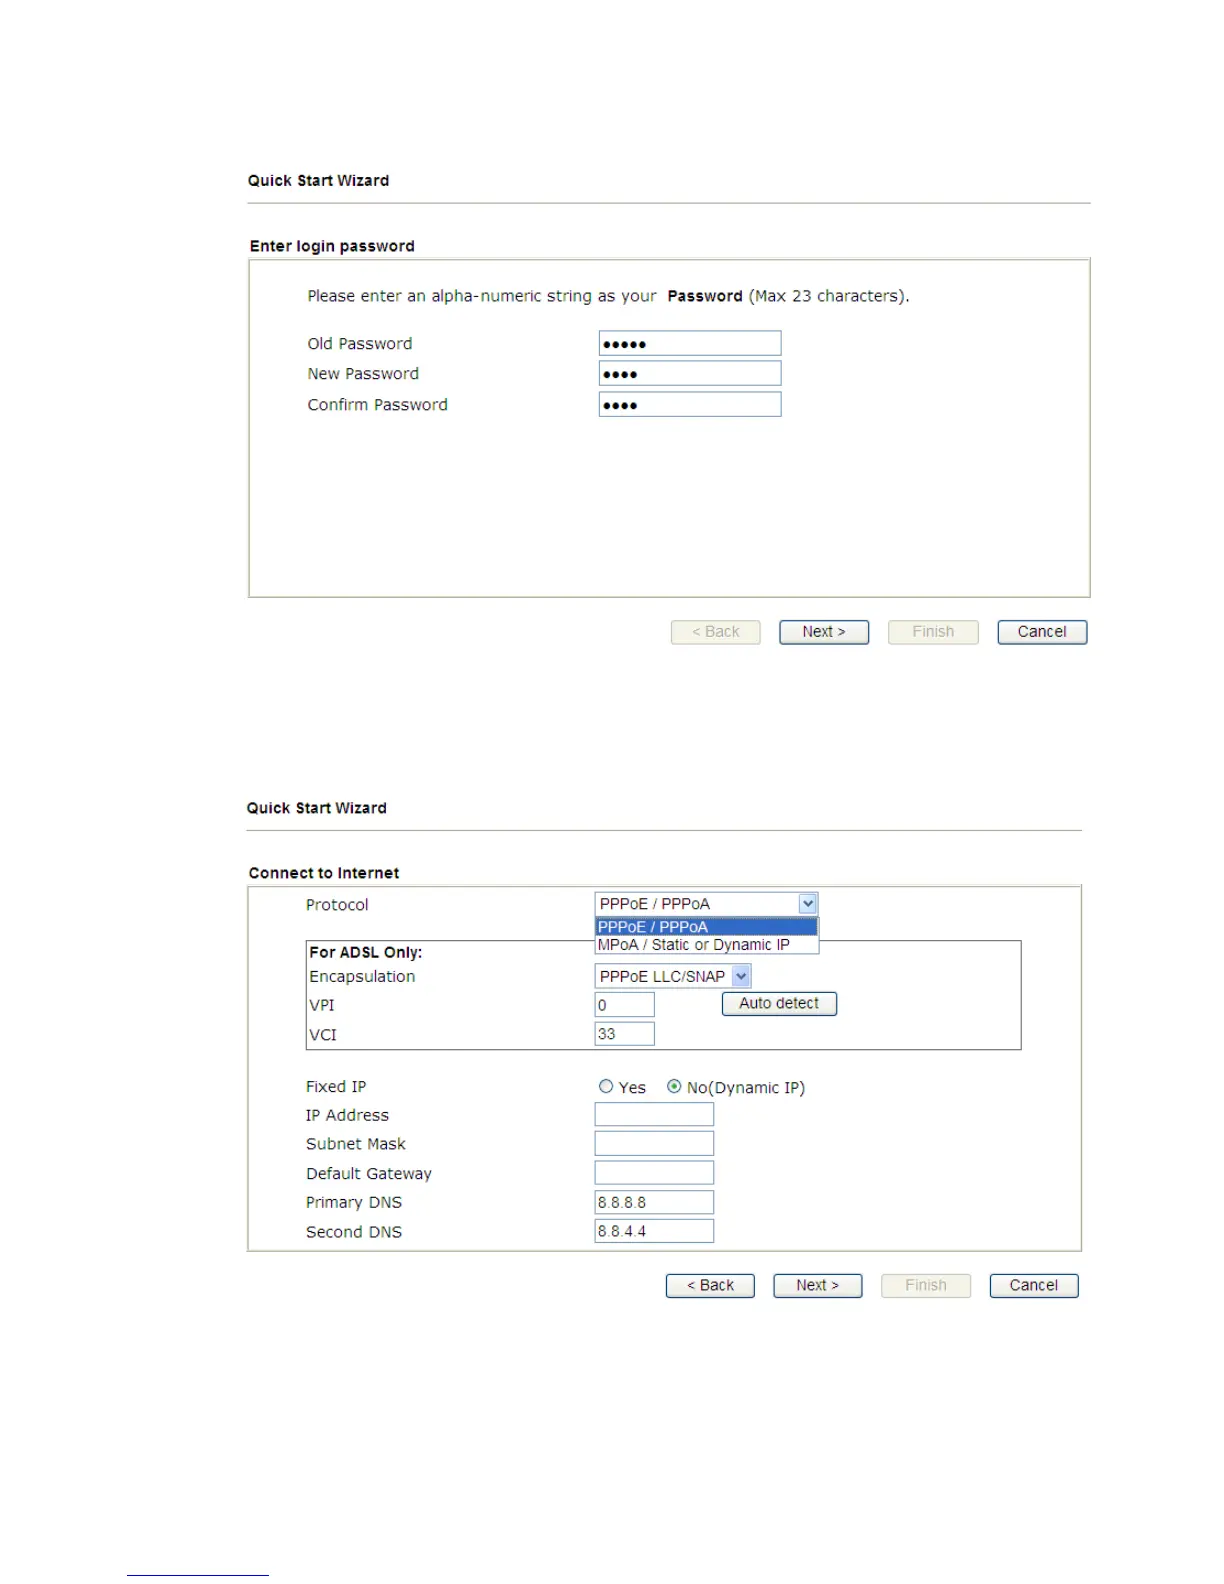The width and height of the screenshot is (1224, 1584).
Task: Click the VPI input field
Action: 625,1005
